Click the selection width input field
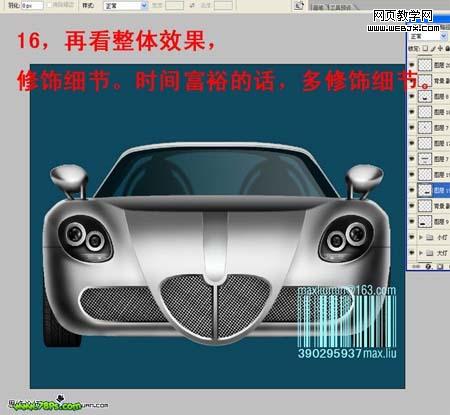Viewport: 450px width, 415px height. click(x=175, y=5)
